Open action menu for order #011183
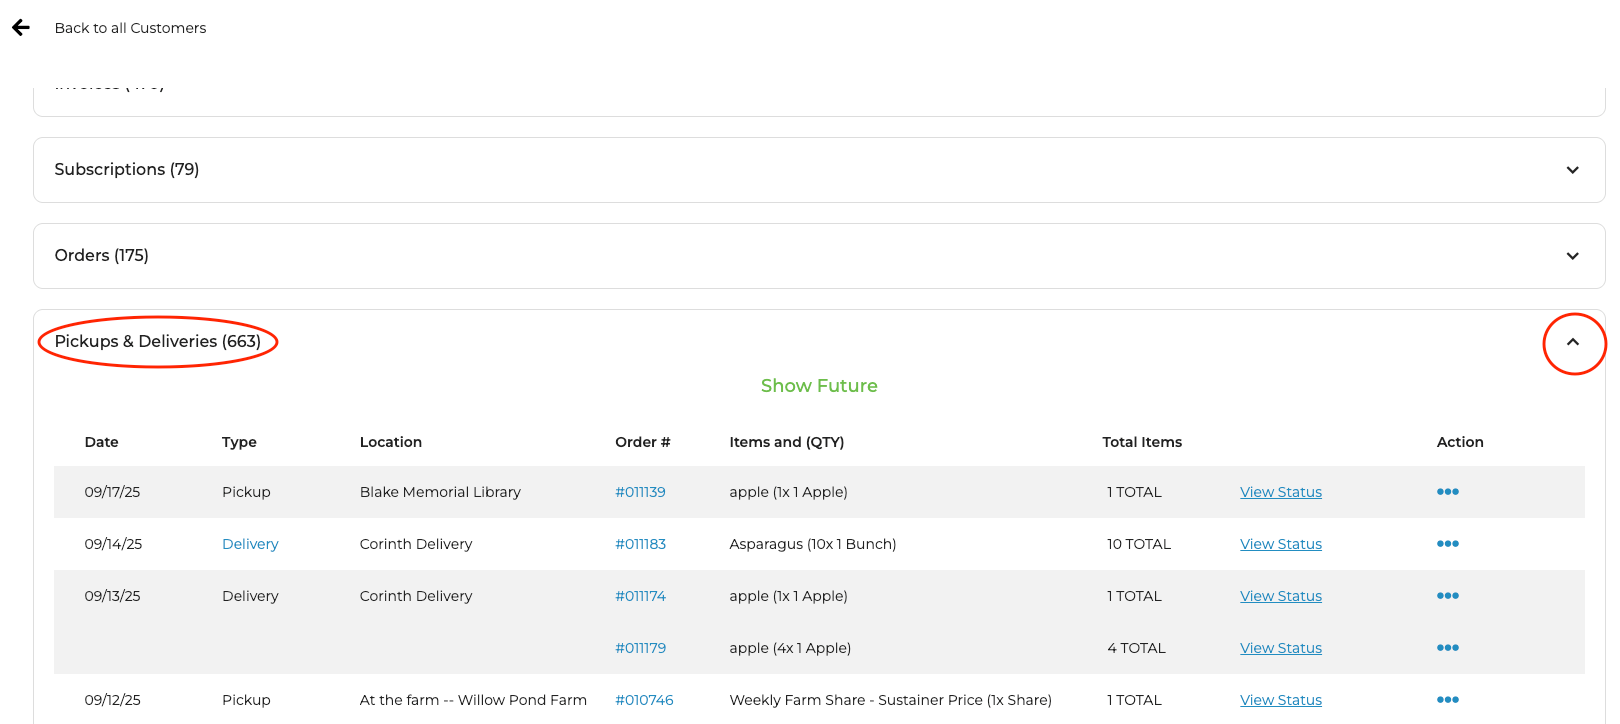This screenshot has width=1620, height=724. pyautogui.click(x=1448, y=544)
